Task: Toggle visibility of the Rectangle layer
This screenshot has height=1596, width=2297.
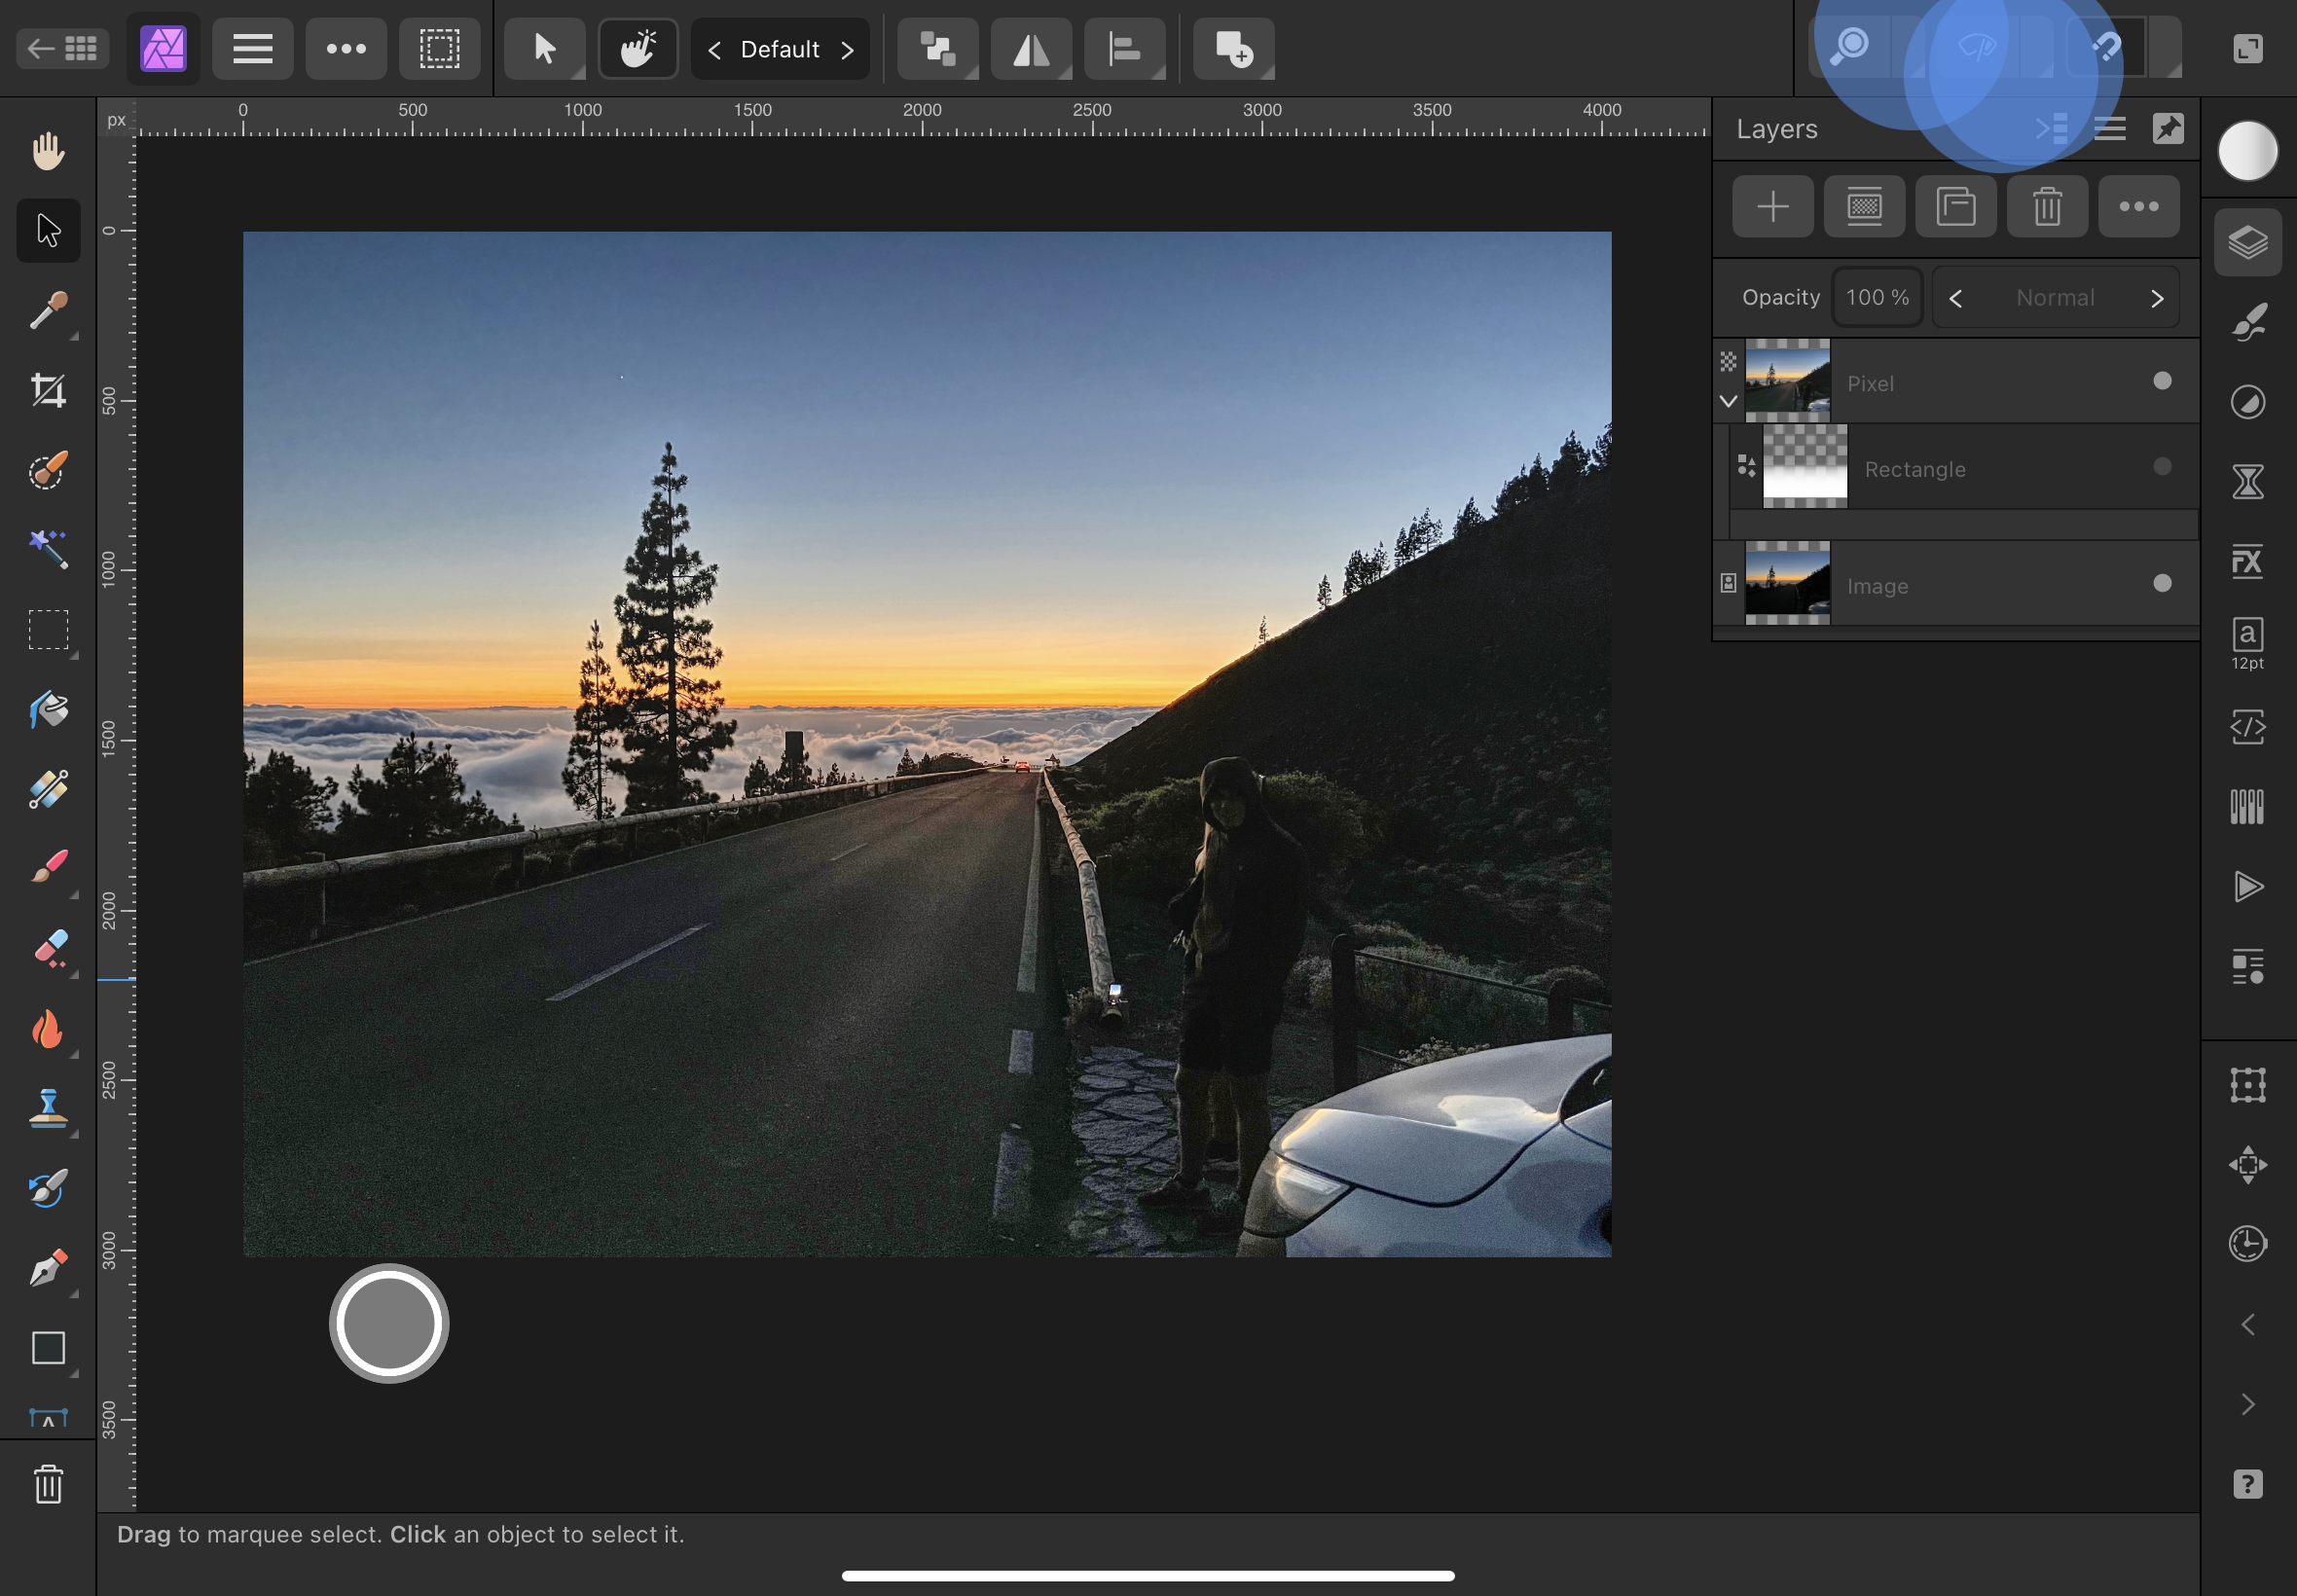Action: pyautogui.click(x=2162, y=466)
